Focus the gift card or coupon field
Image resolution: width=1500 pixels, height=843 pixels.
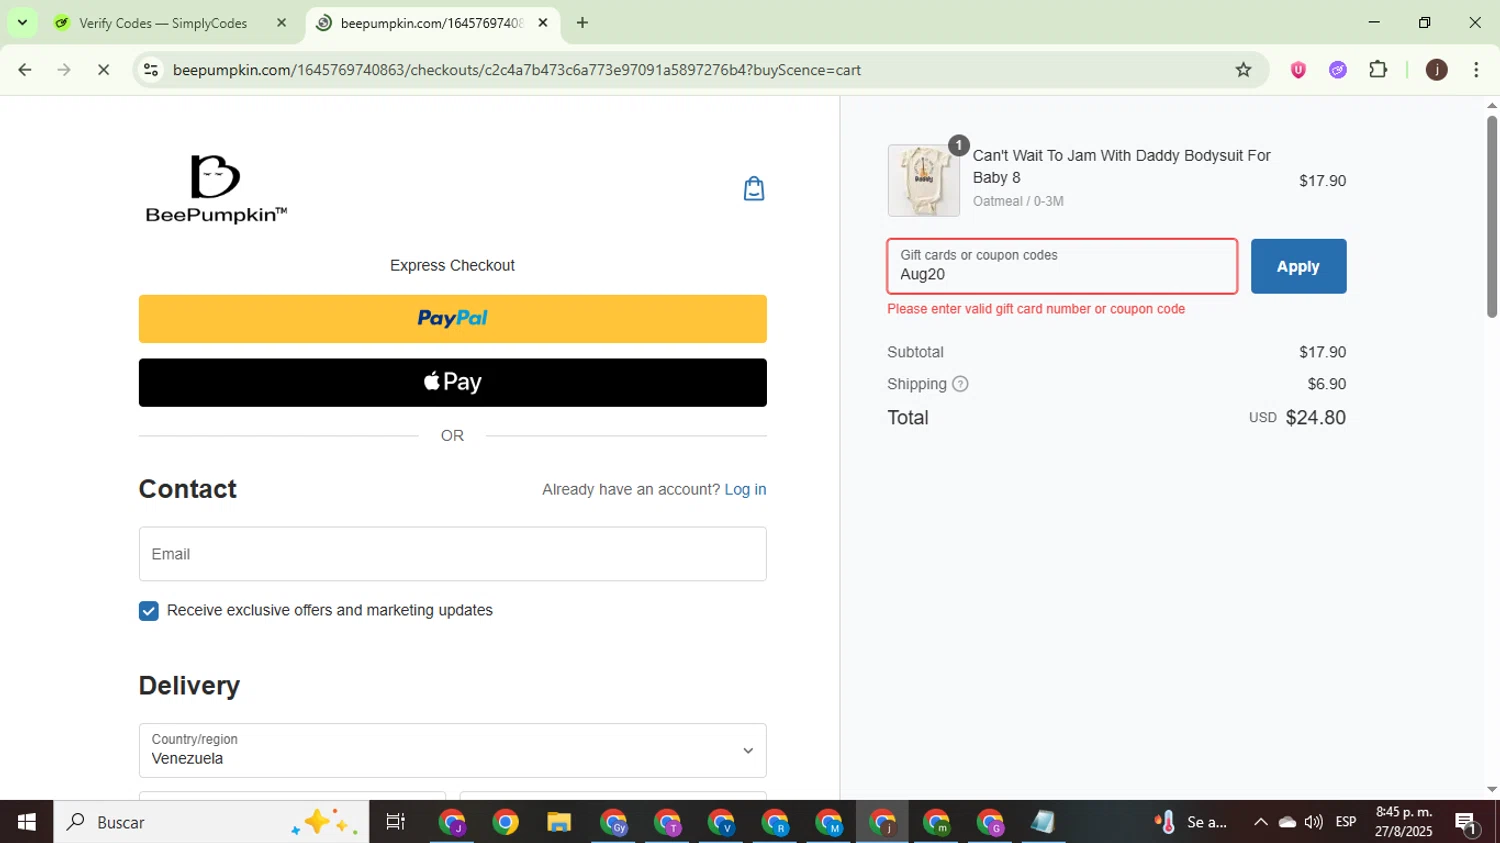point(1062,266)
